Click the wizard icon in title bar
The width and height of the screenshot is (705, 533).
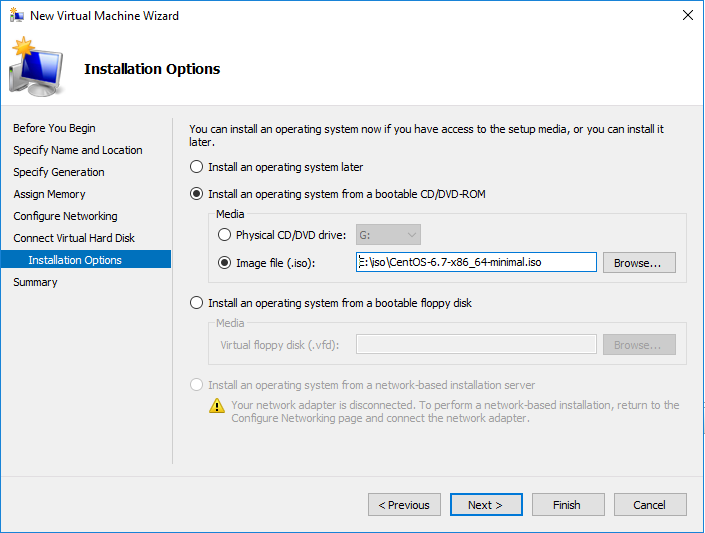click(x=17, y=16)
